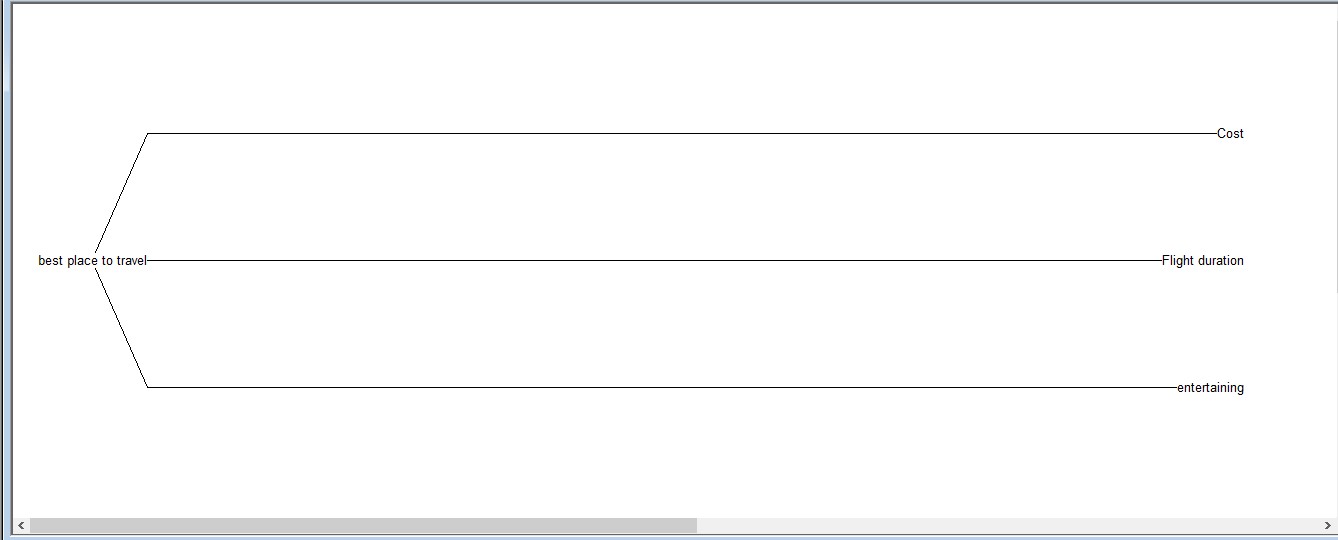The image size is (1338, 540).
Task: Select the "best place to travel" root node
Action: coord(92,261)
